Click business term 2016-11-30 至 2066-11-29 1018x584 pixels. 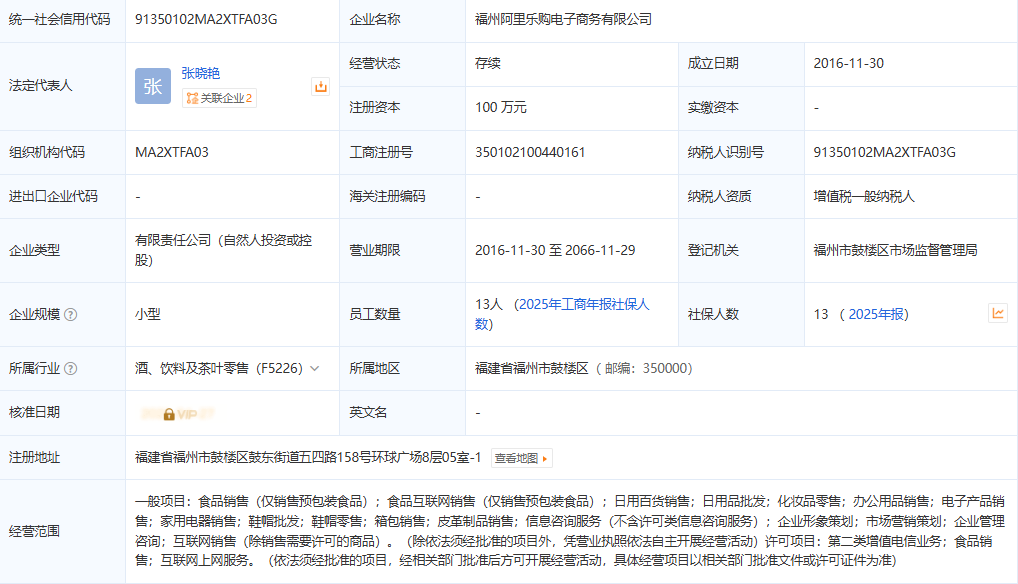[555, 250]
